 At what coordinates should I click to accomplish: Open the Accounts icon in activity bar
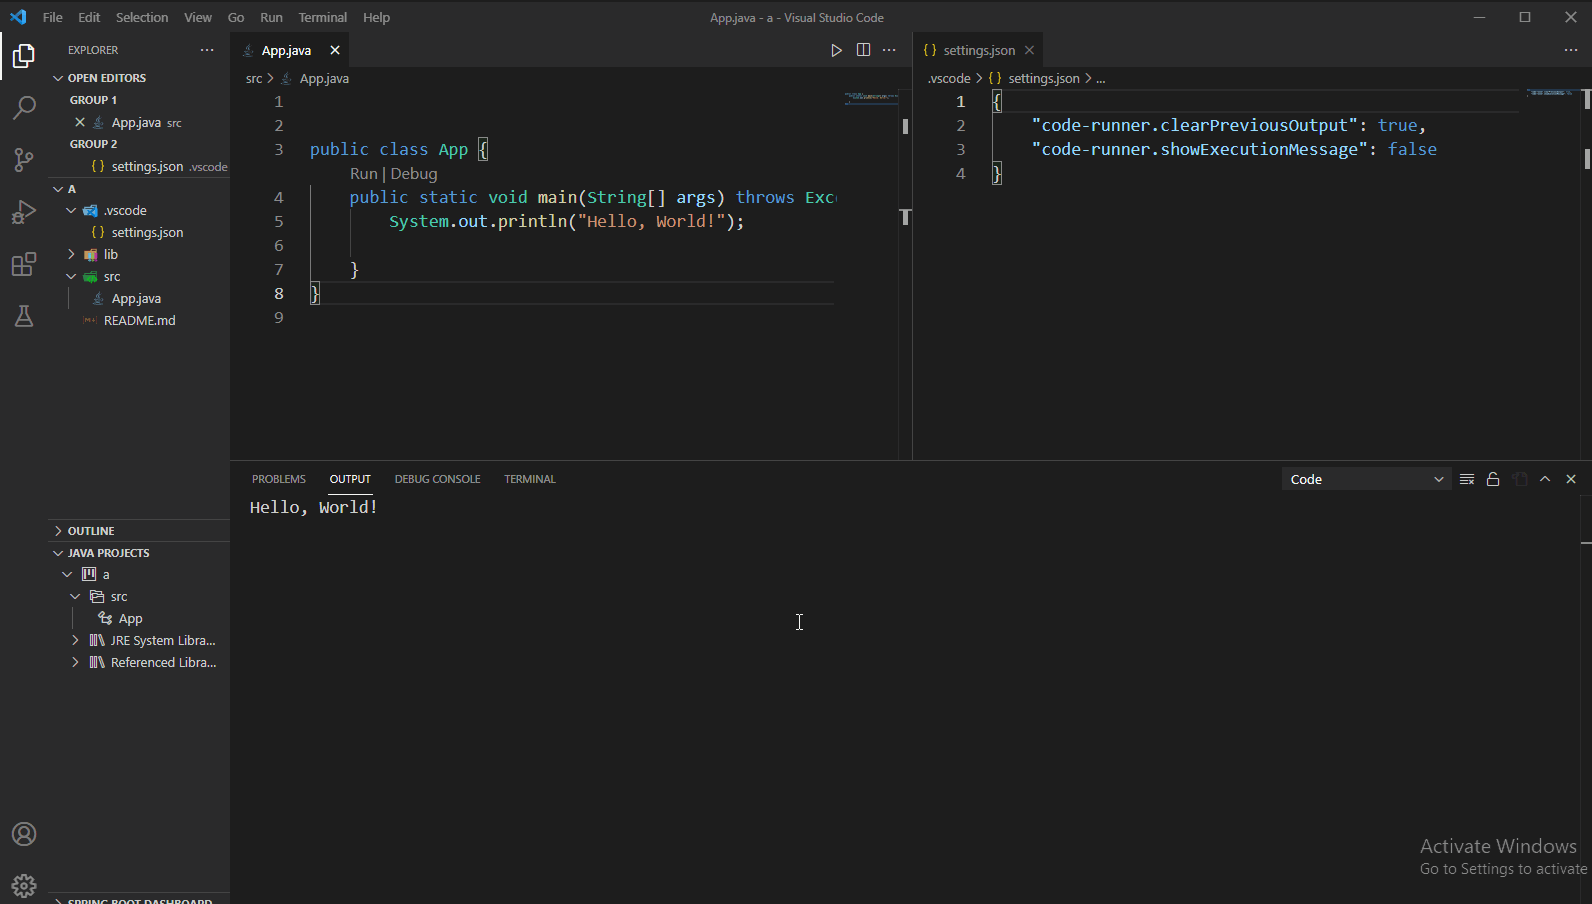pyautogui.click(x=24, y=834)
